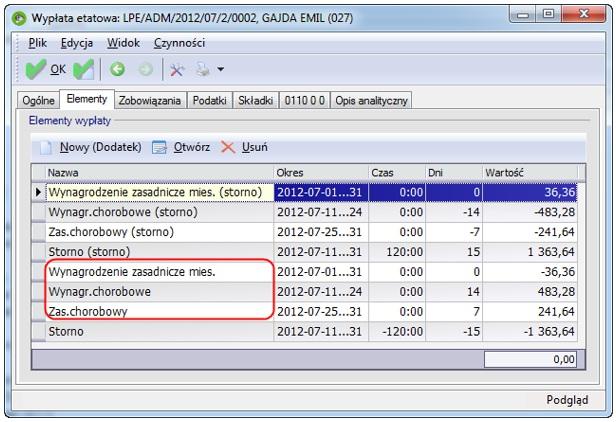The width and height of the screenshot is (616, 422).
Task: Open the Czynności menu
Action: click(x=179, y=43)
